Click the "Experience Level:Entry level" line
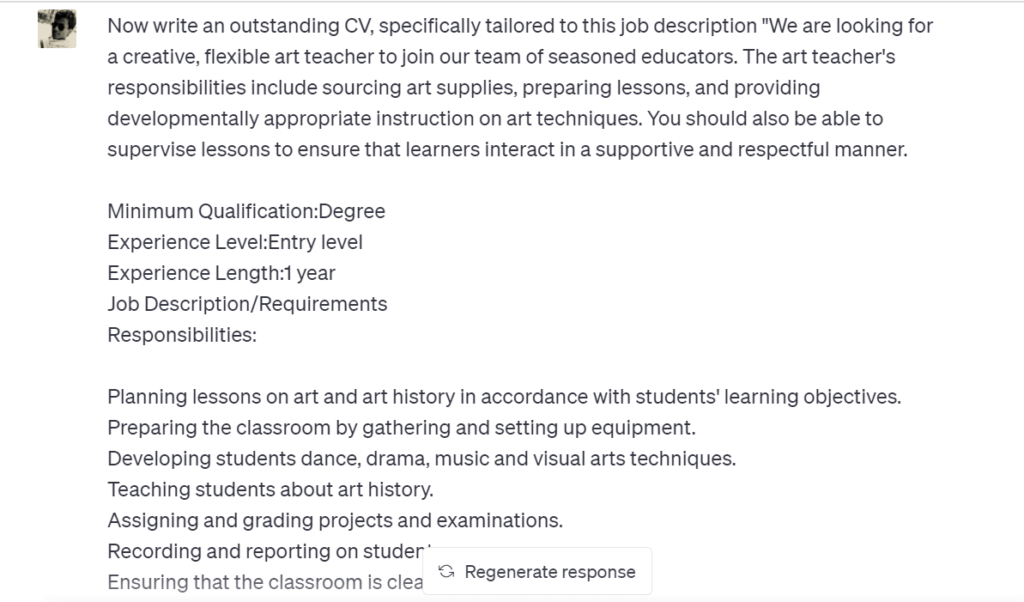This screenshot has width=1024, height=602. [x=235, y=242]
